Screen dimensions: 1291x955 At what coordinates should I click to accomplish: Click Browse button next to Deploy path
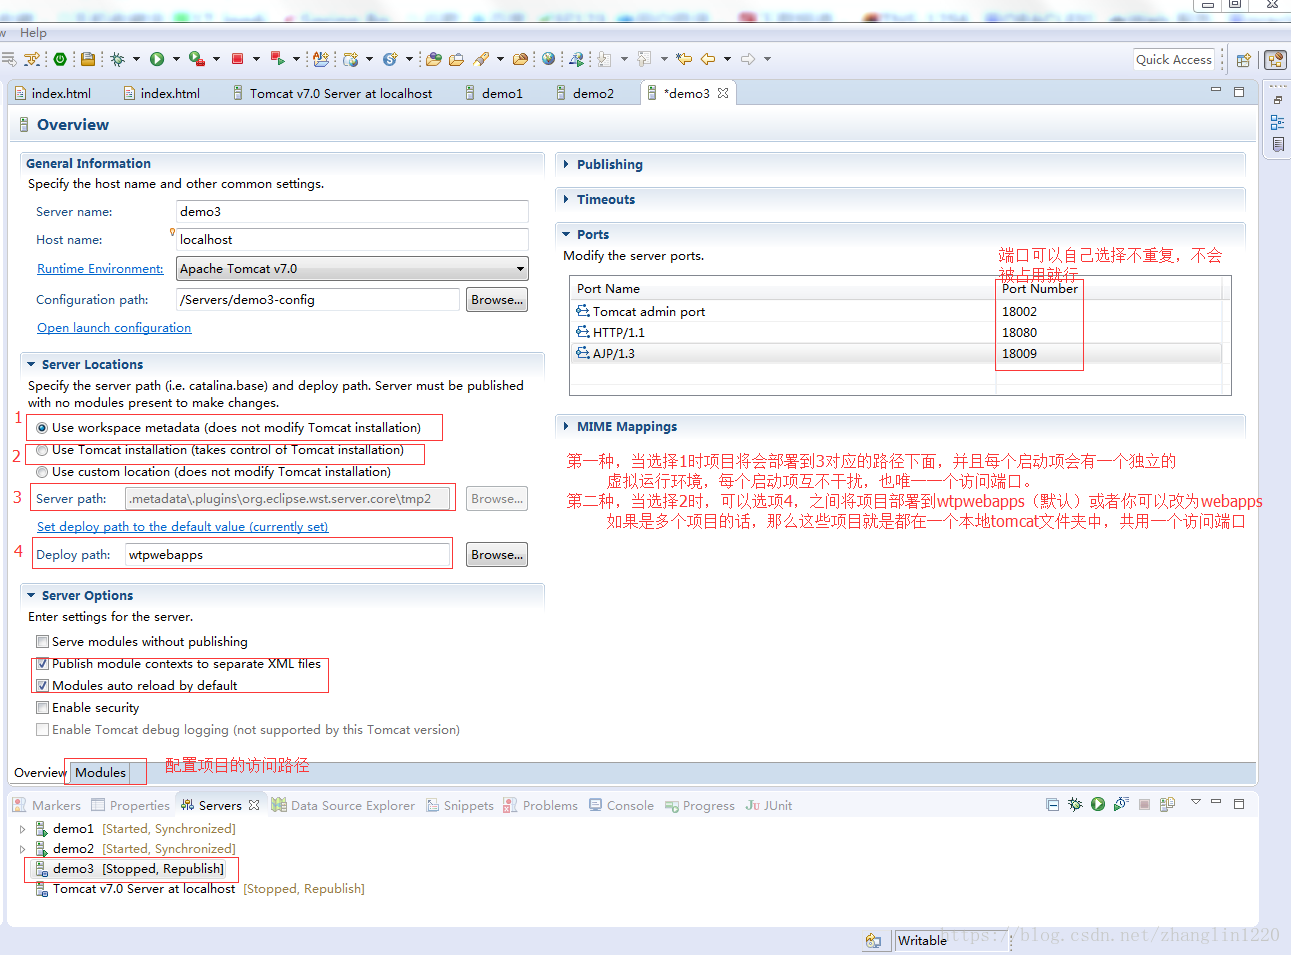pyautogui.click(x=497, y=554)
